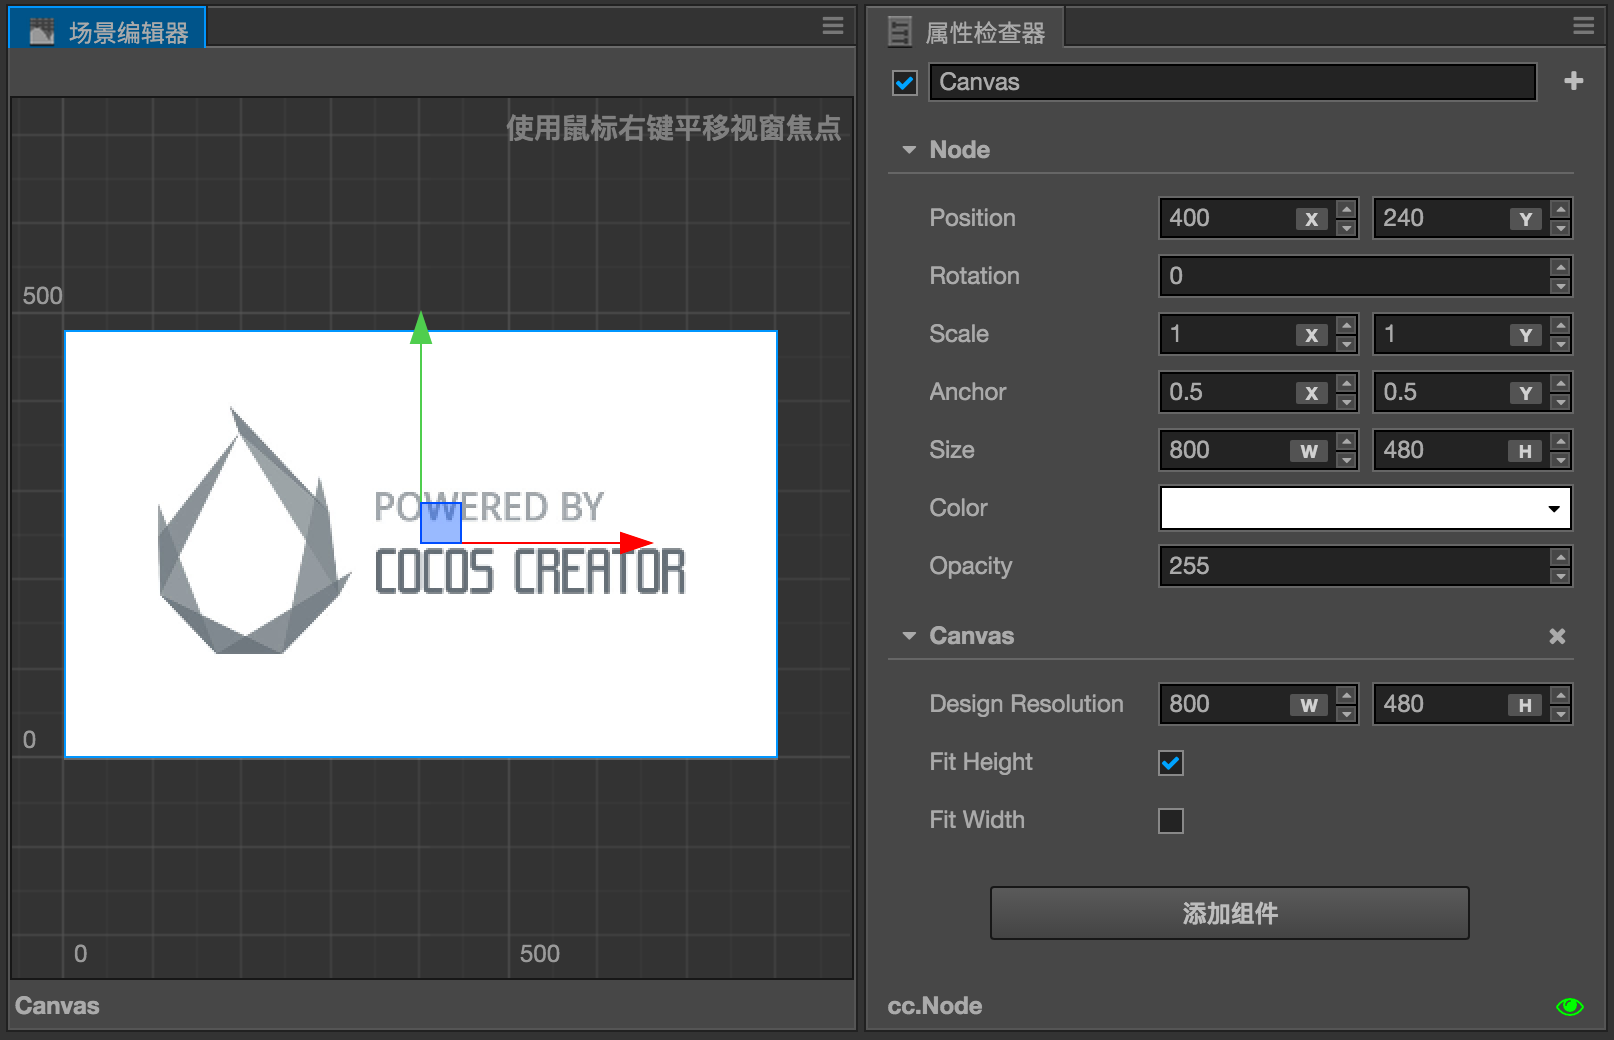Toggle the Canvas node active checkbox
Viewport: 1614px width, 1040px height.
pyautogui.click(x=904, y=83)
